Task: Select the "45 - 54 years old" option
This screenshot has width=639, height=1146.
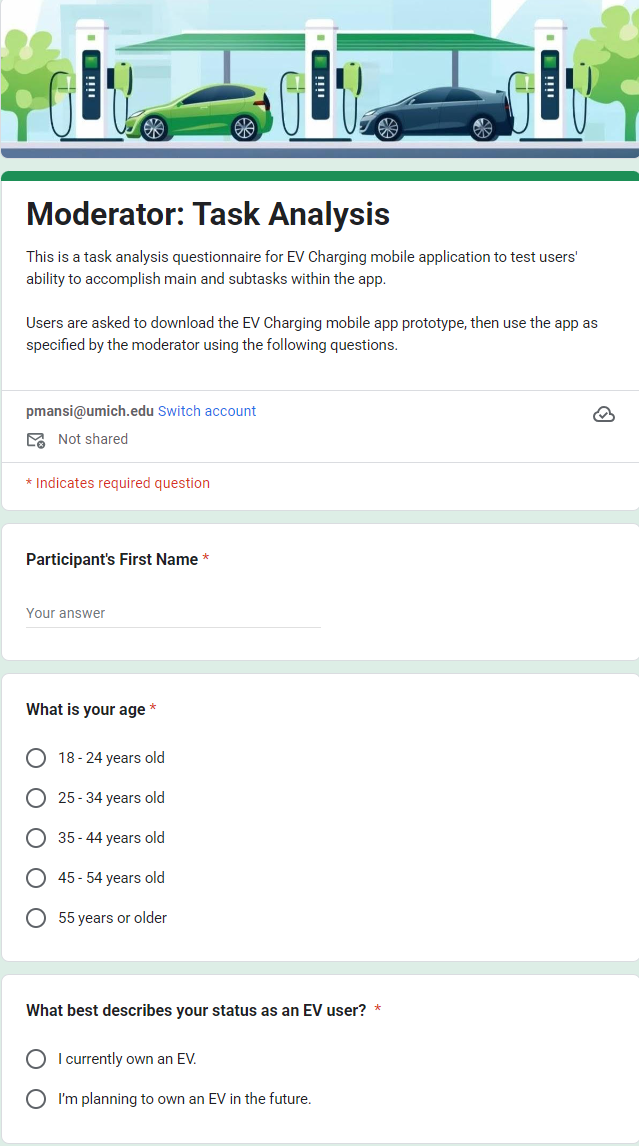Action: (36, 878)
